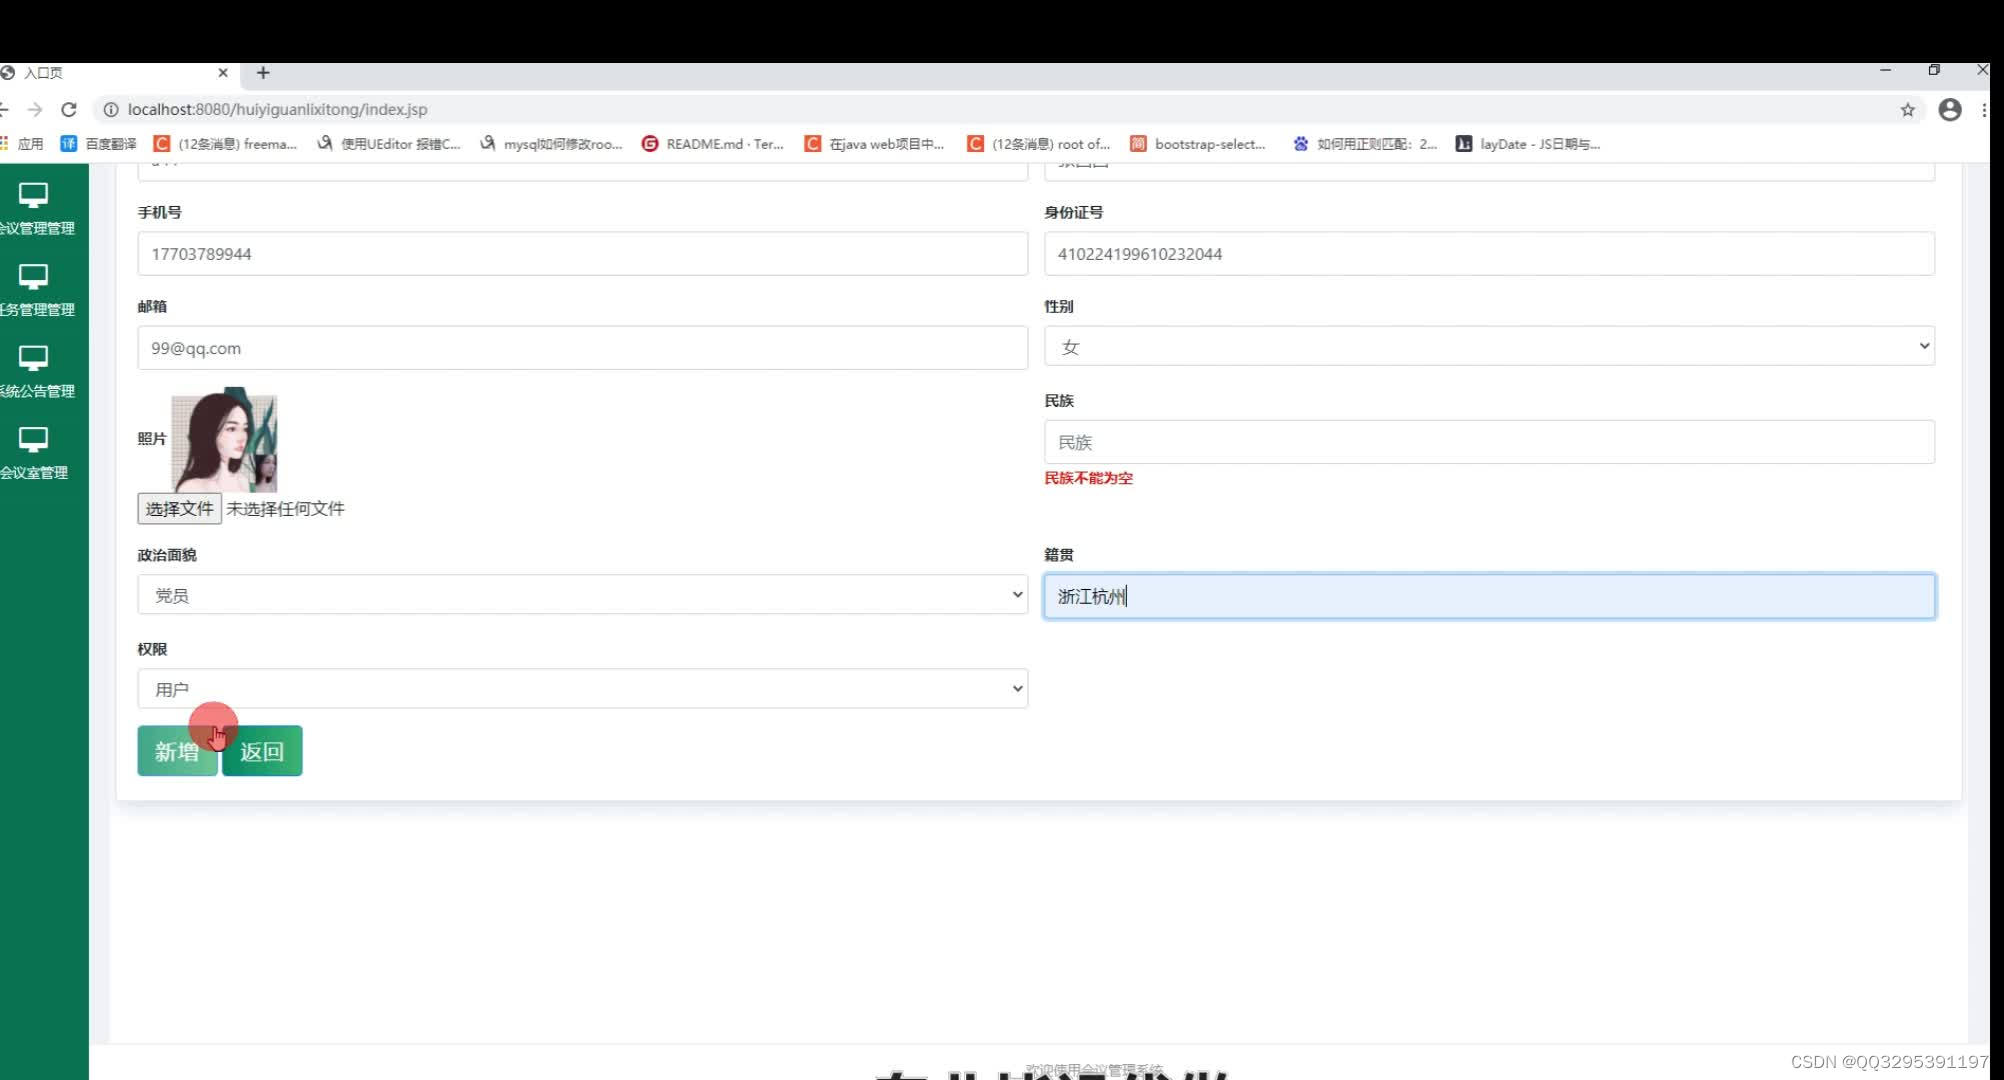Open the 使用UEditor 报错 bookmark
This screenshot has height=1080, width=2004.
tap(389, 144)
